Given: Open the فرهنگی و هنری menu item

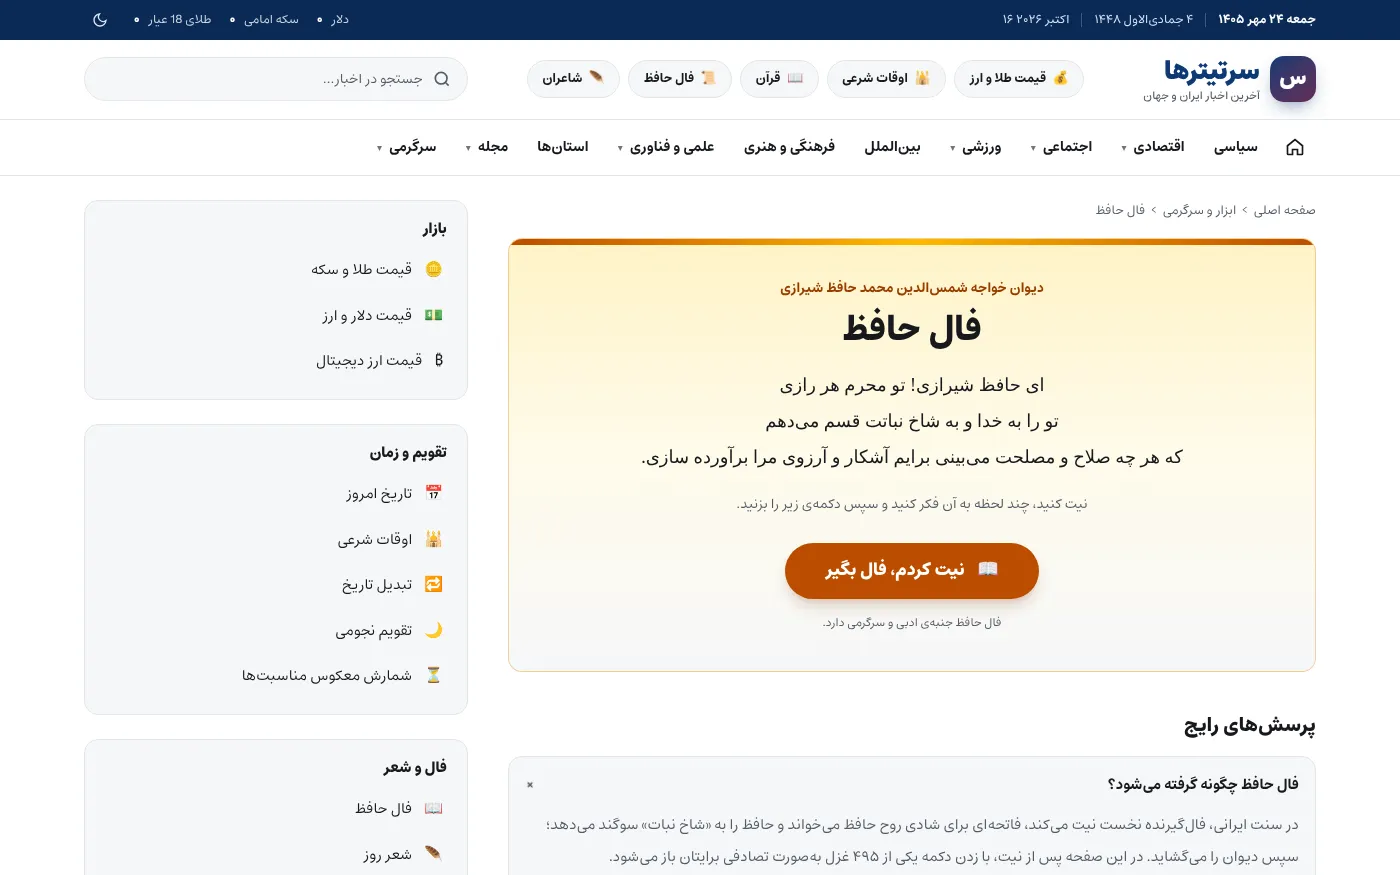Looking at the screenshot, I should [x=789, y=147].
